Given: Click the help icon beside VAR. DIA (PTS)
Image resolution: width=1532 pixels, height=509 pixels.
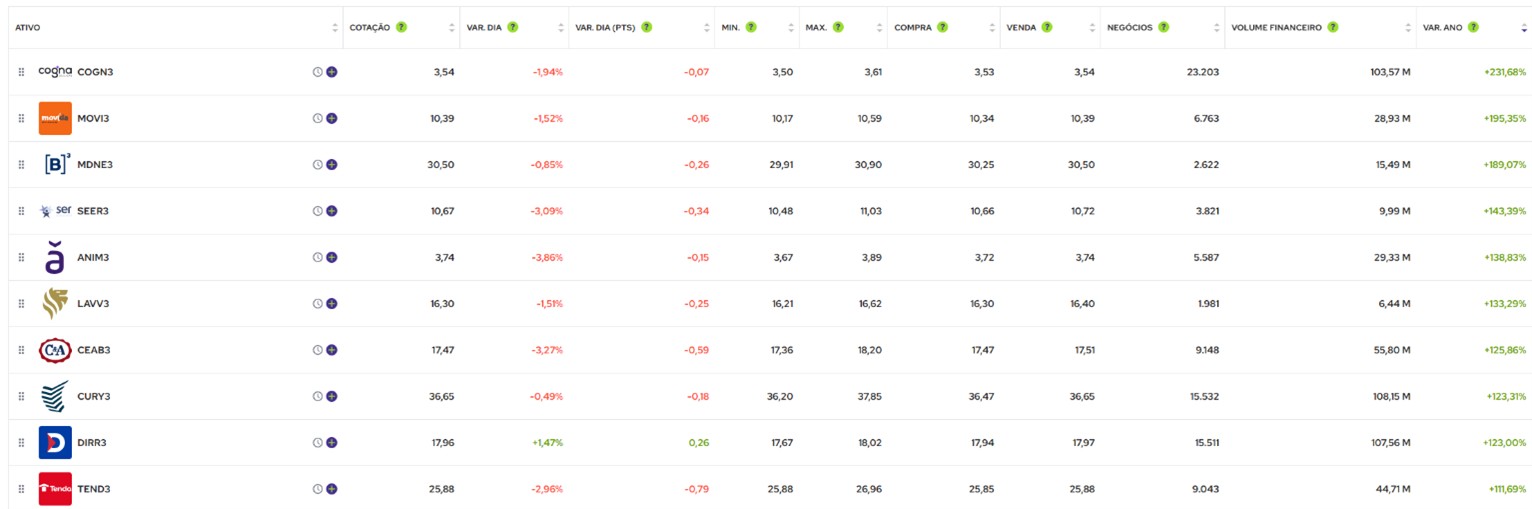Looking at the screenshot, I should click(x=647, y=27).
